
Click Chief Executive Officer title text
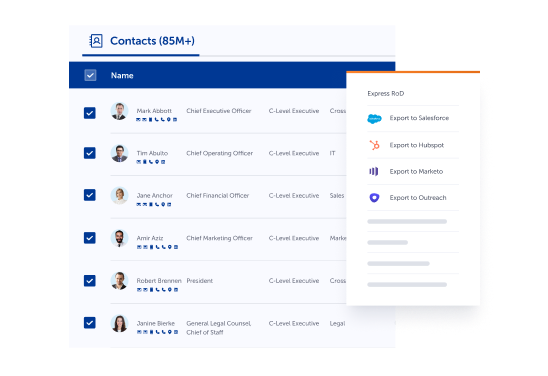[x=219, y=111]
